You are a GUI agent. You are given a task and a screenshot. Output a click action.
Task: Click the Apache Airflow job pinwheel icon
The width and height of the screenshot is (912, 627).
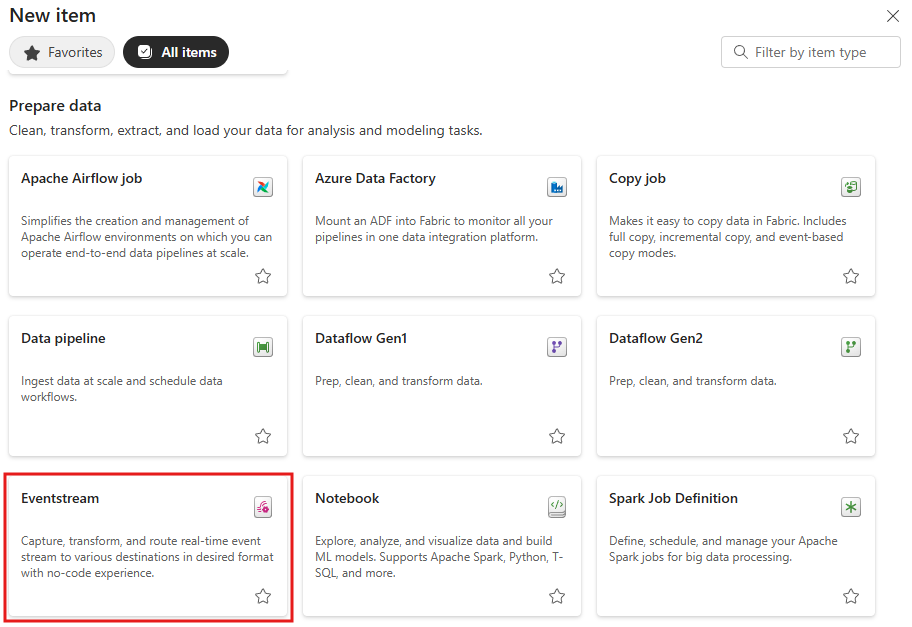pos(263,187)
